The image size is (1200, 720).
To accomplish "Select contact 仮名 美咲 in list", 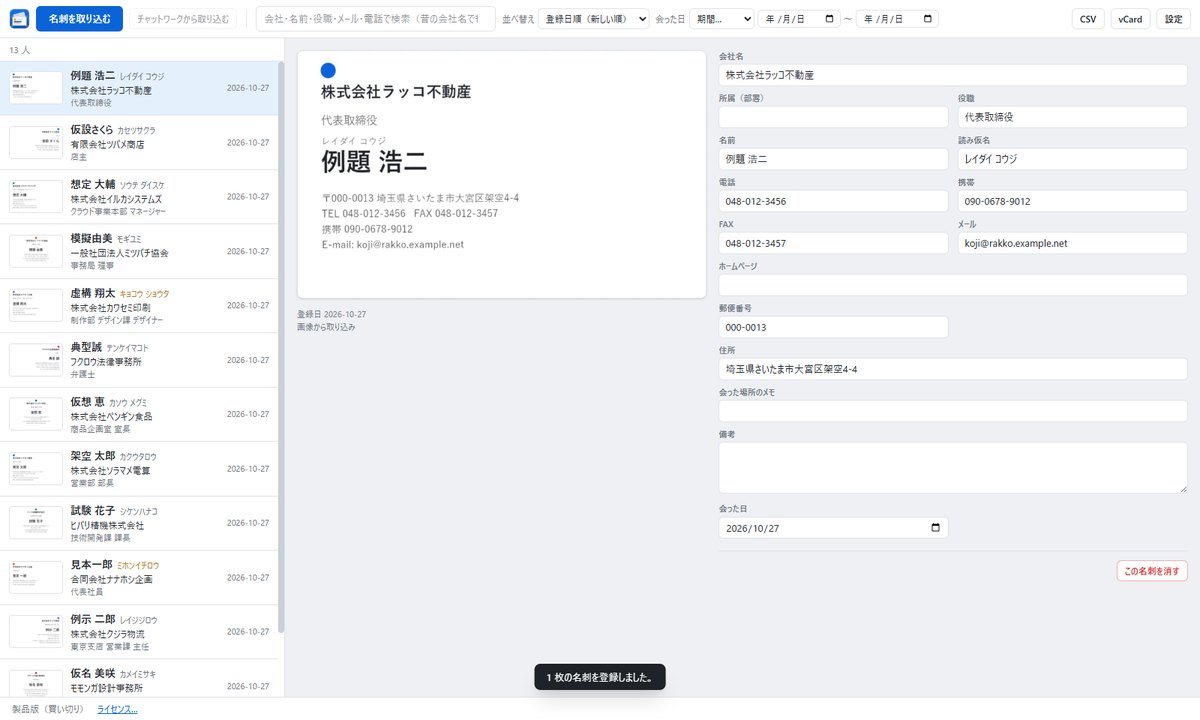I will [x=139, y=678].
